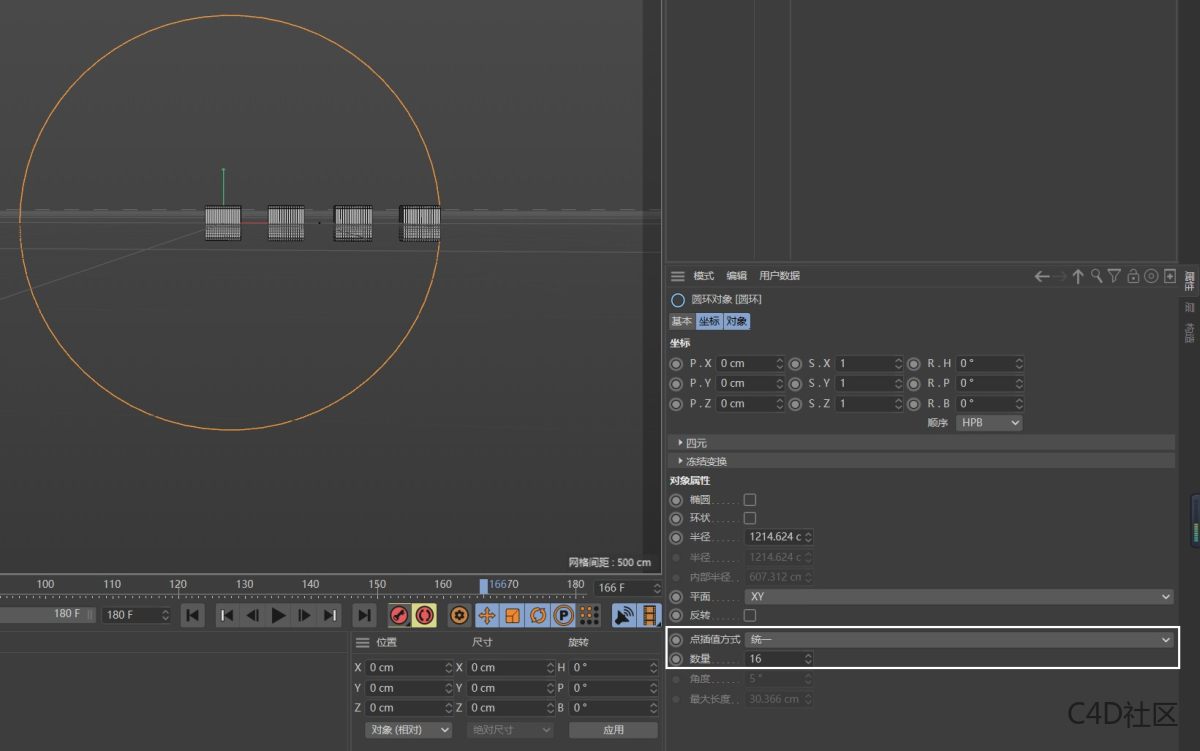Open the 点插值方式 interpolation dropdown
The height and width of the screenshot is (751, 1200).
(958, 639)
